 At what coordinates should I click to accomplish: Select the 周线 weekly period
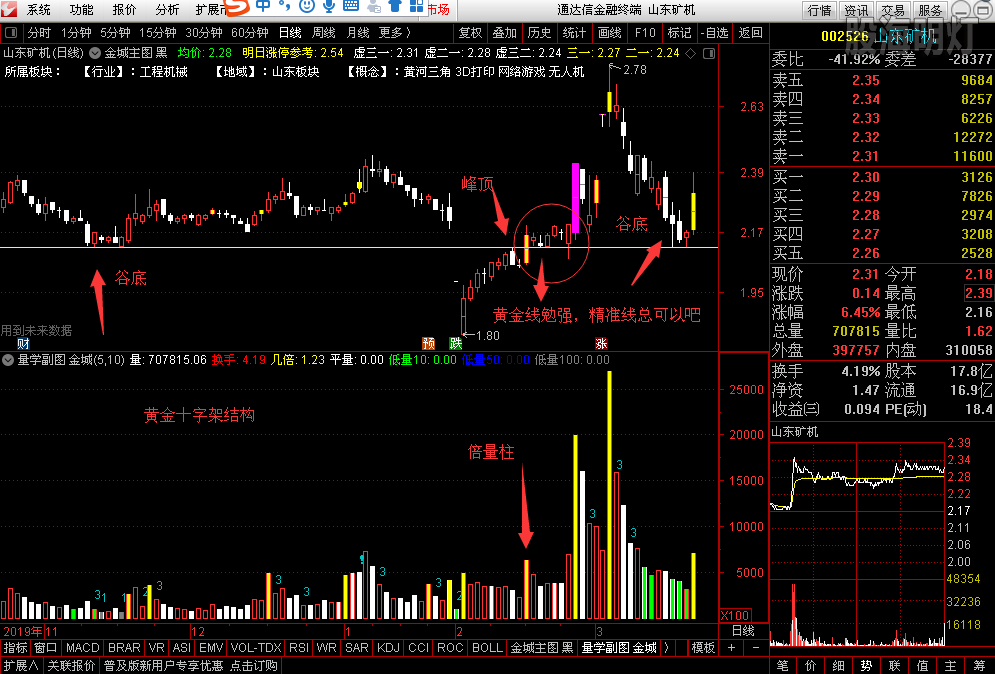click(324, 32)
